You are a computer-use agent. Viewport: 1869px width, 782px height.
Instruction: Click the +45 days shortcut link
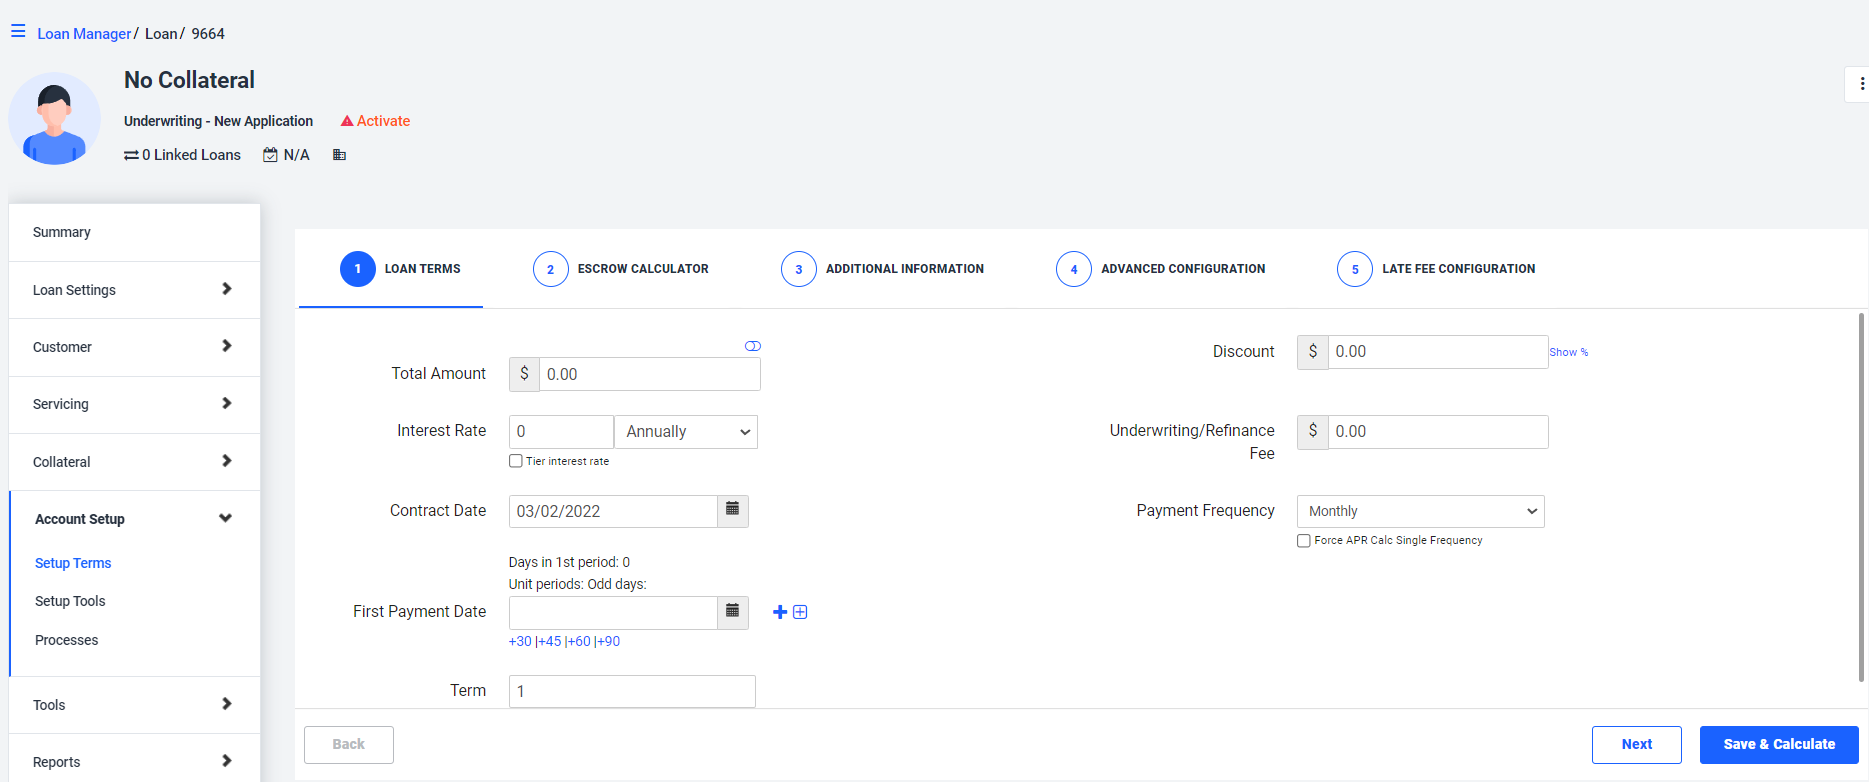pos(550,641)
